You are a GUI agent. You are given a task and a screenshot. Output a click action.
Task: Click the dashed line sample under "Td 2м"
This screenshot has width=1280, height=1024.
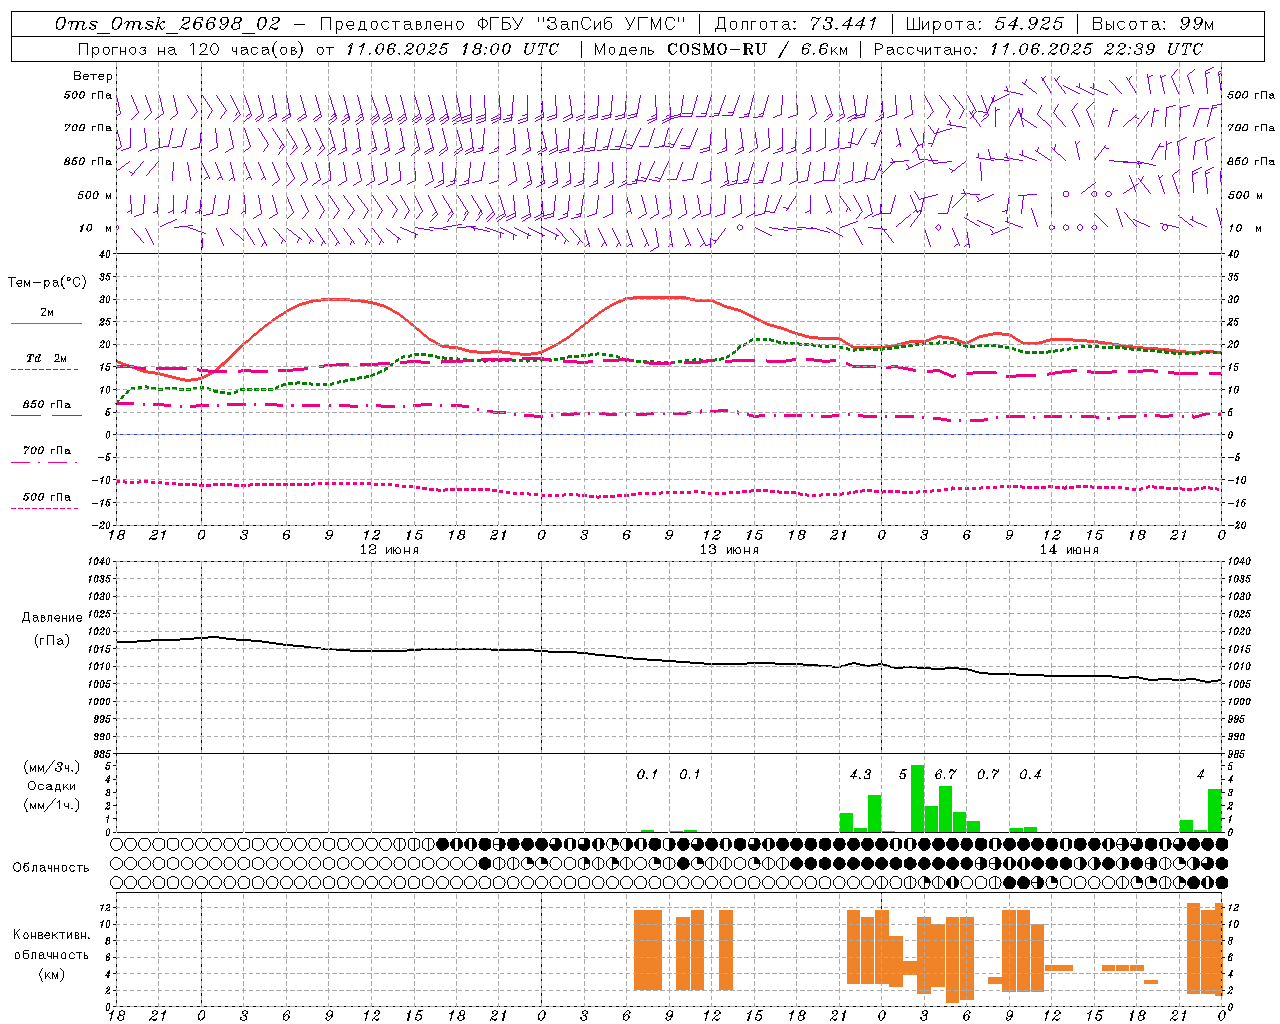click(45, 370)
